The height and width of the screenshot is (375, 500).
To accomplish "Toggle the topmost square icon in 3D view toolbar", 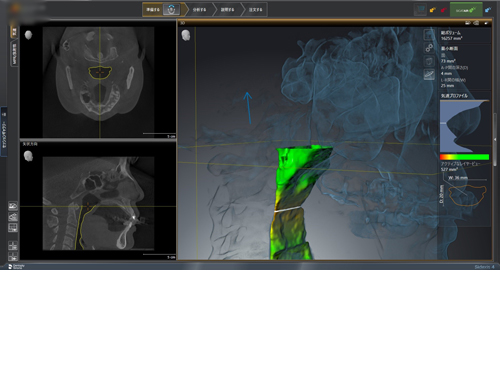I will [429, 35].
